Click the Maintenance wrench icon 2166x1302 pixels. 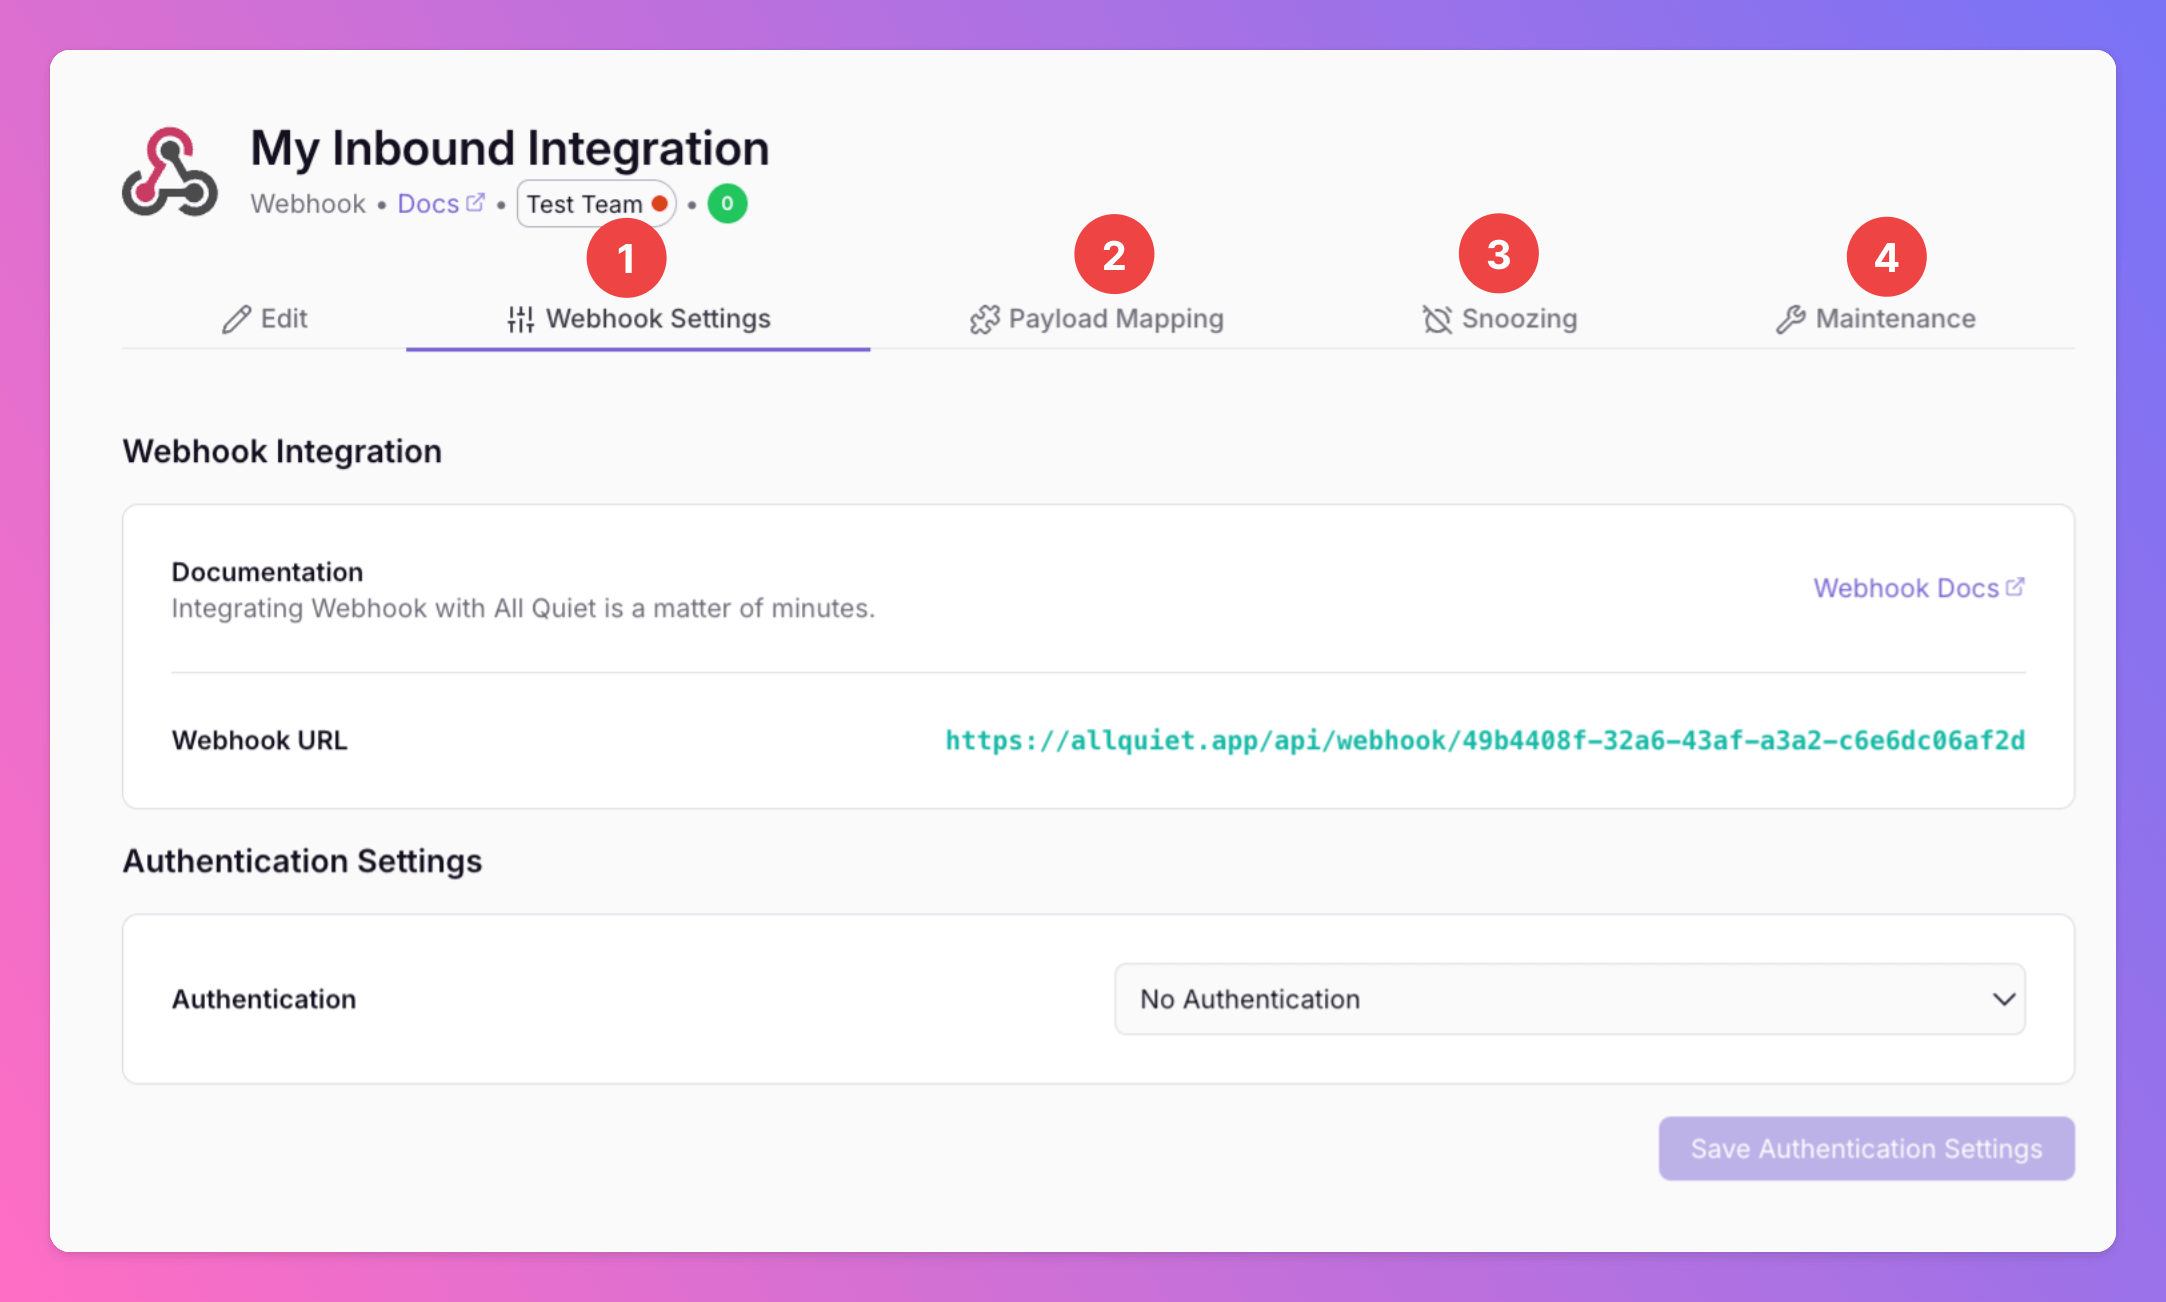[x=1790, y=320]
